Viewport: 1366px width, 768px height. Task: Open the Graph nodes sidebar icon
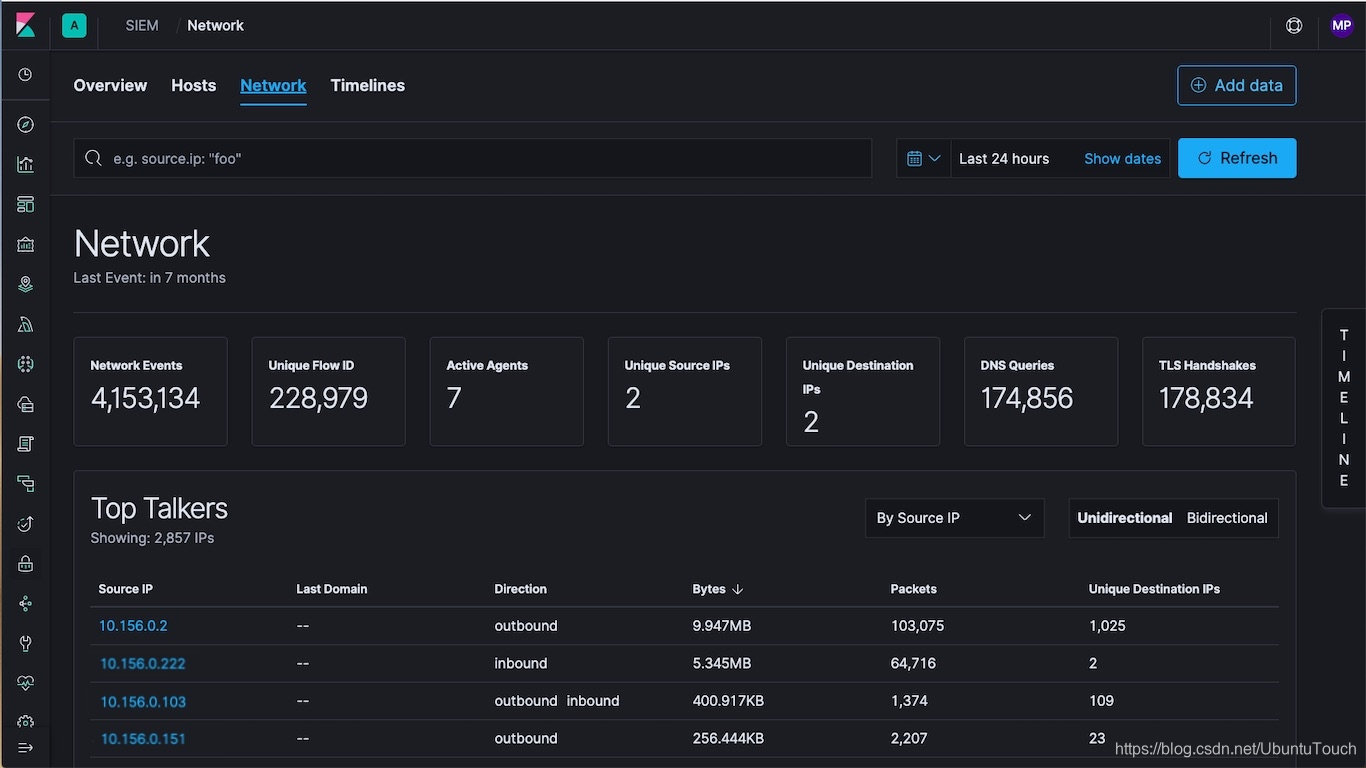25,604
